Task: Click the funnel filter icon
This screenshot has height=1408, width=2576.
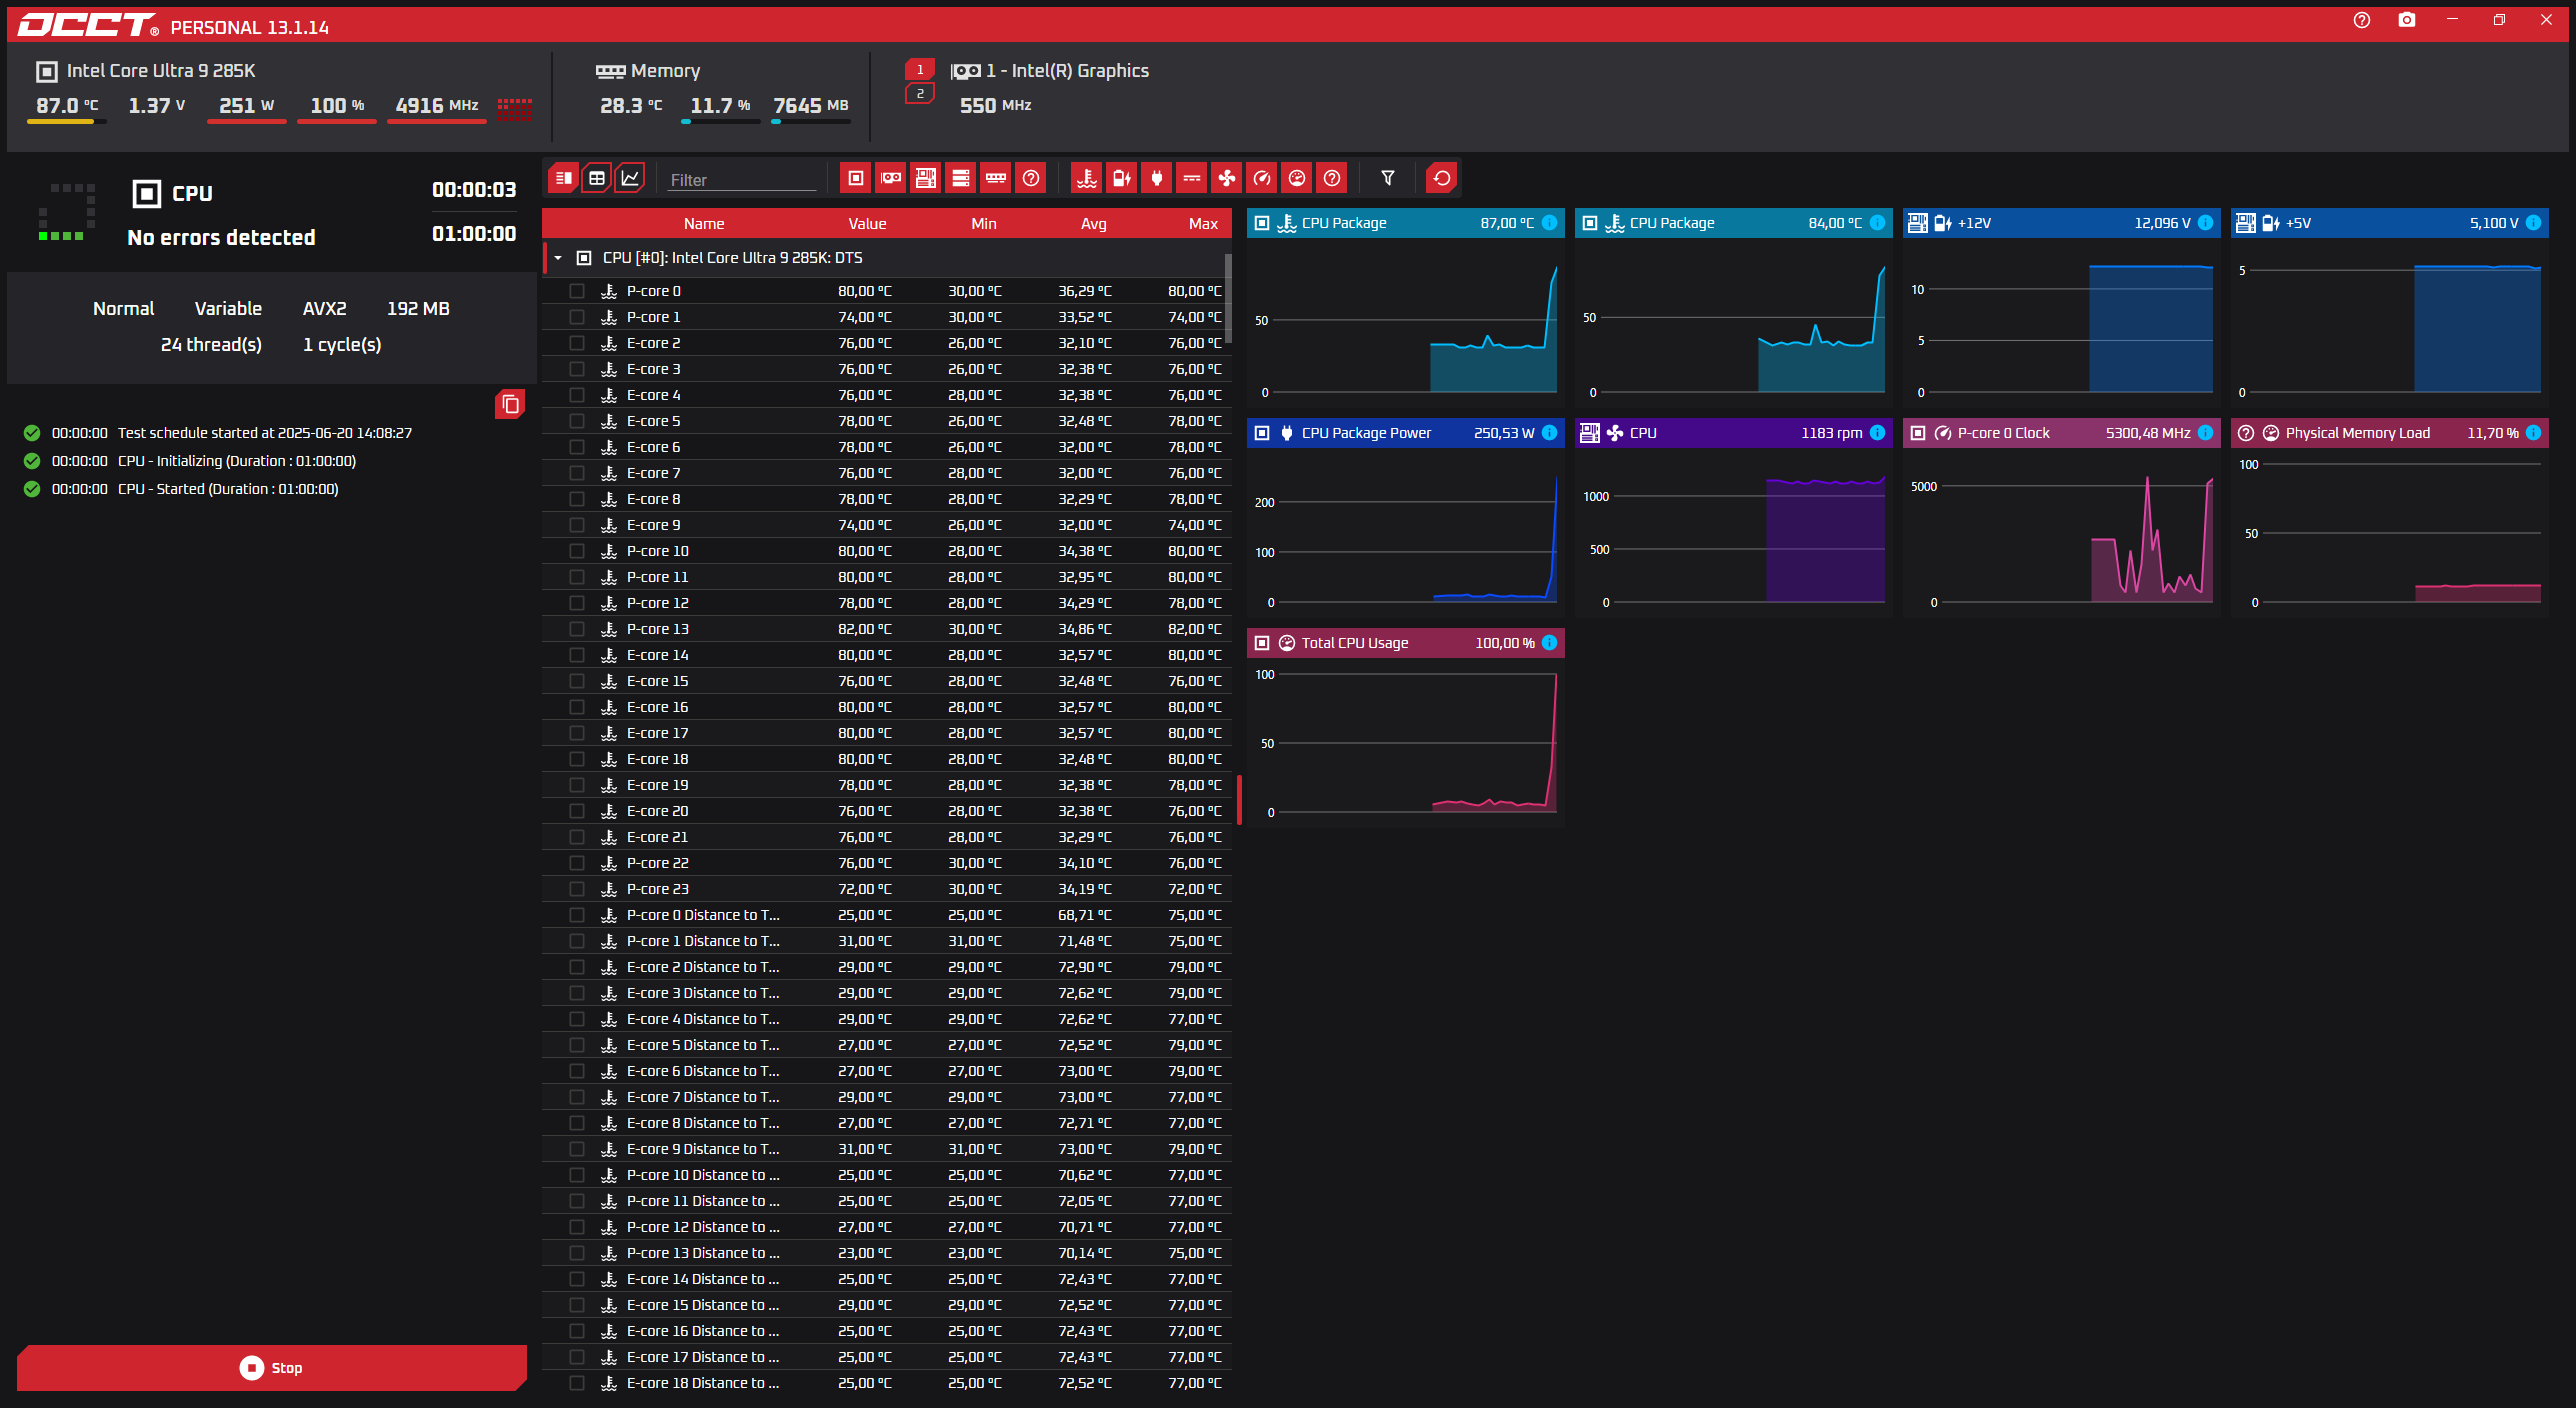Action: (1387, 178)
